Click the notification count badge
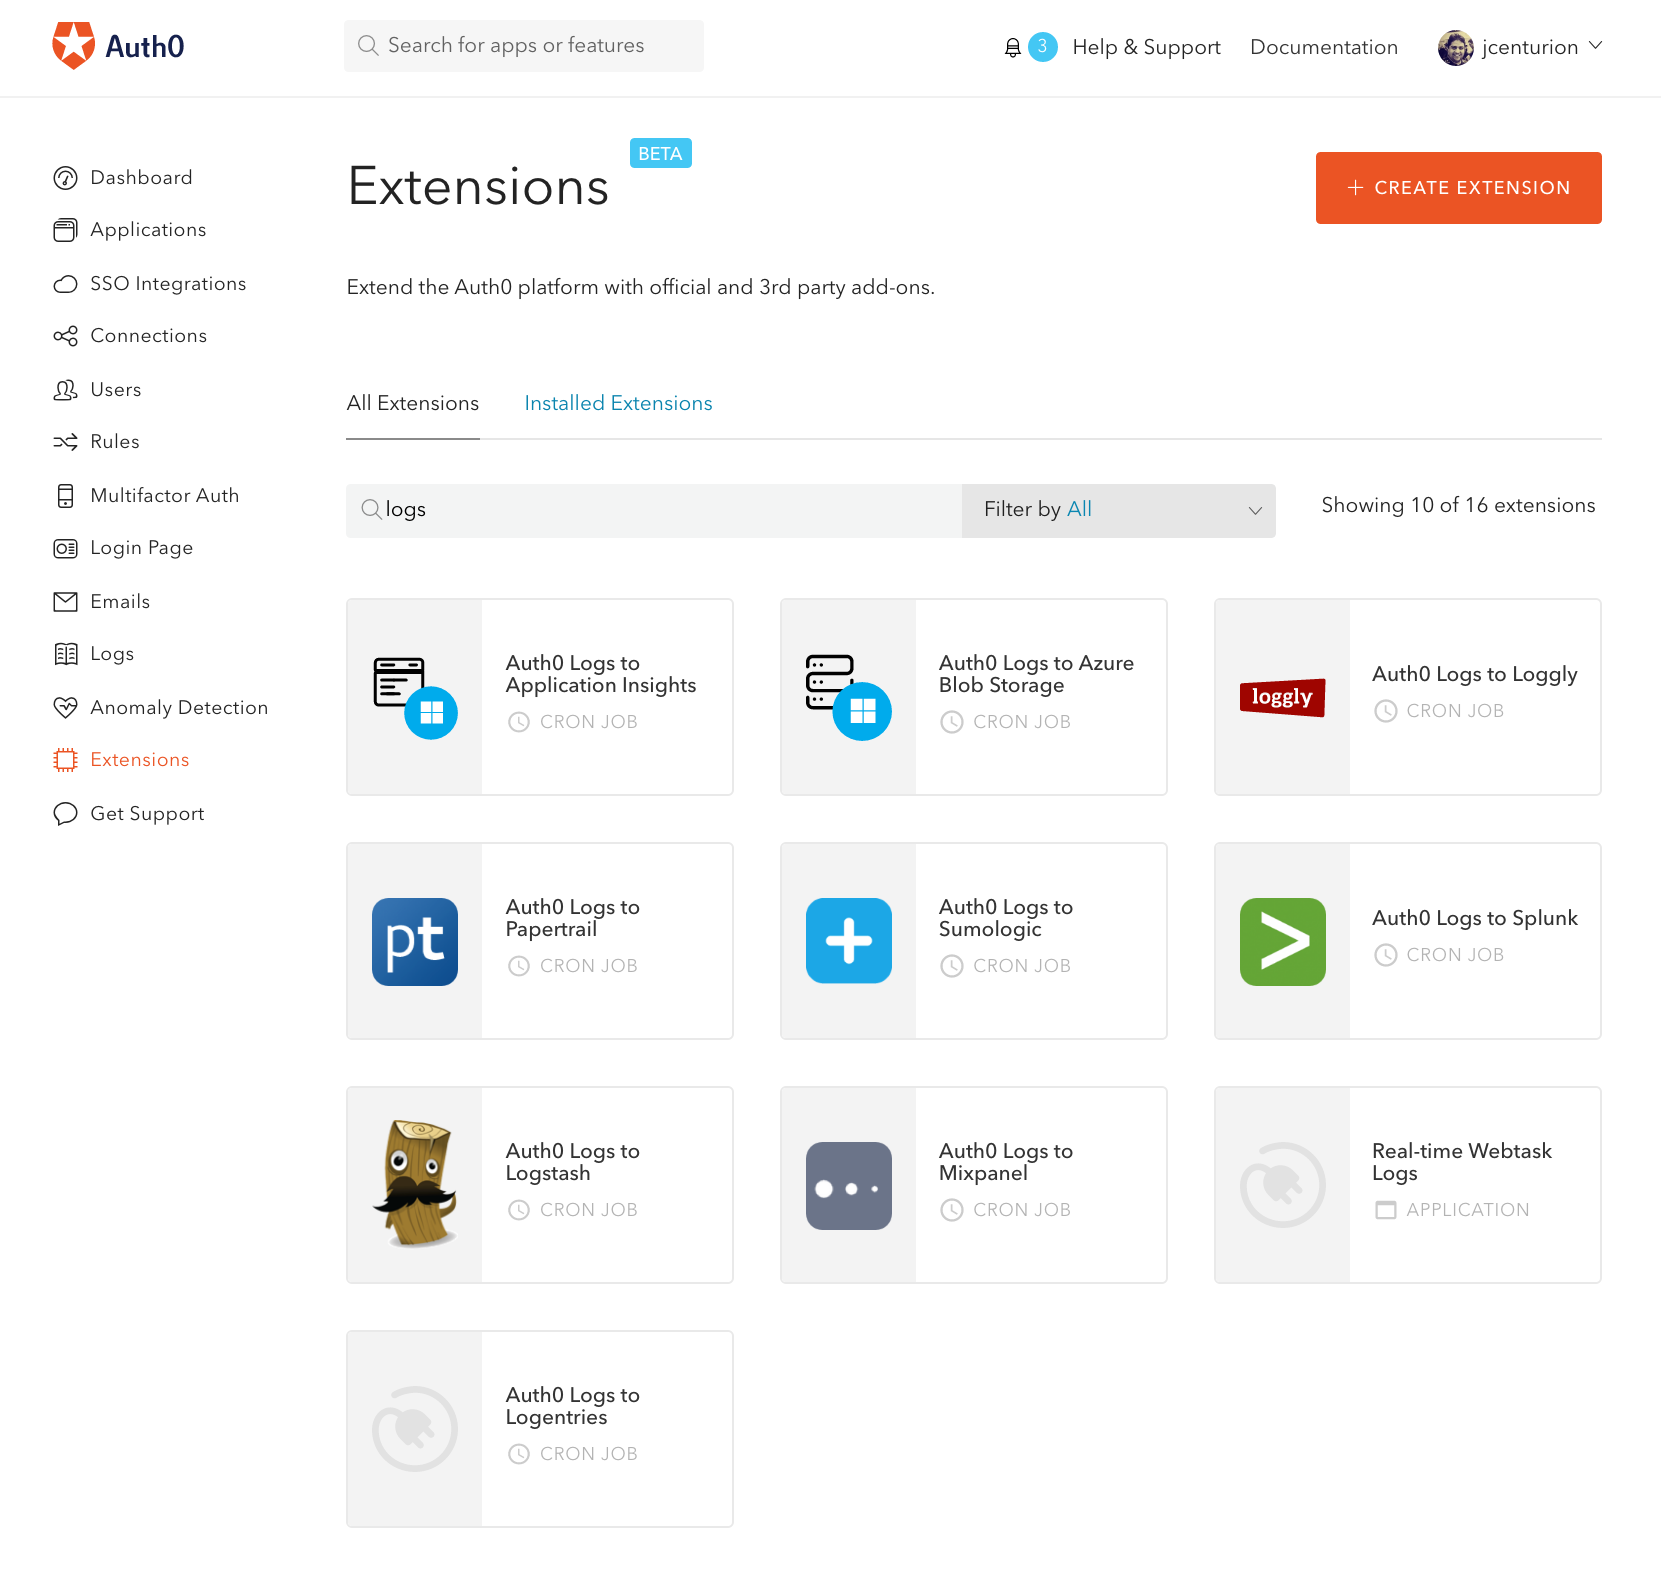 coord(1042,46)
